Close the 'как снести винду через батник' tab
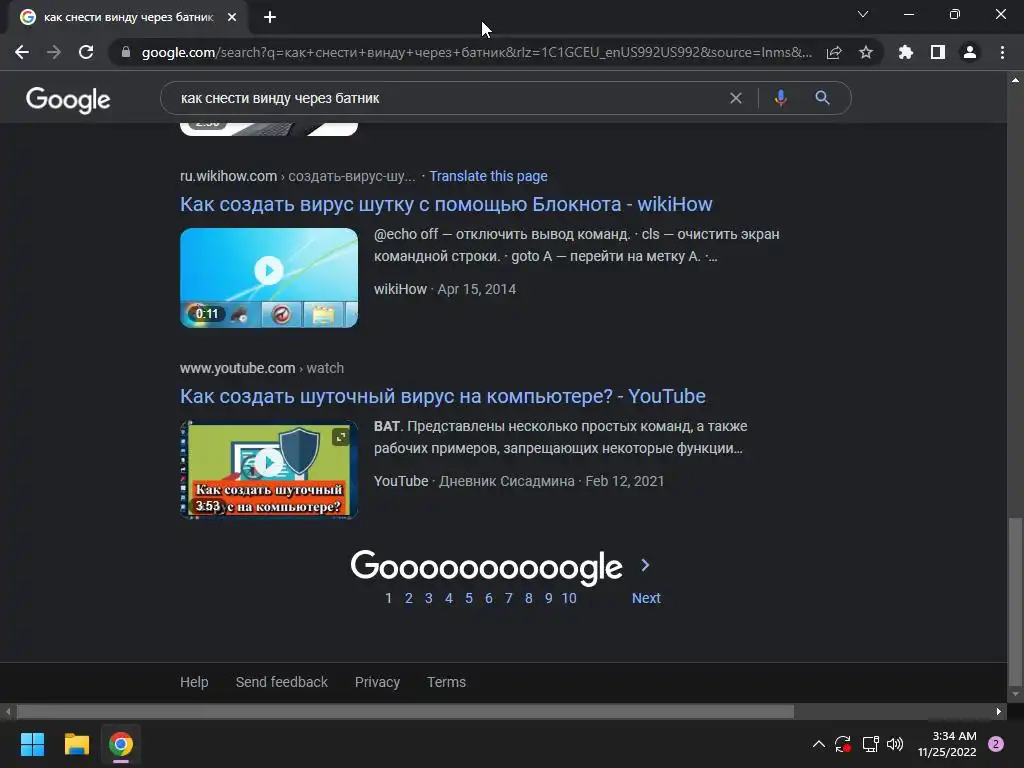1024x768 pixels. tap(232, 17)
